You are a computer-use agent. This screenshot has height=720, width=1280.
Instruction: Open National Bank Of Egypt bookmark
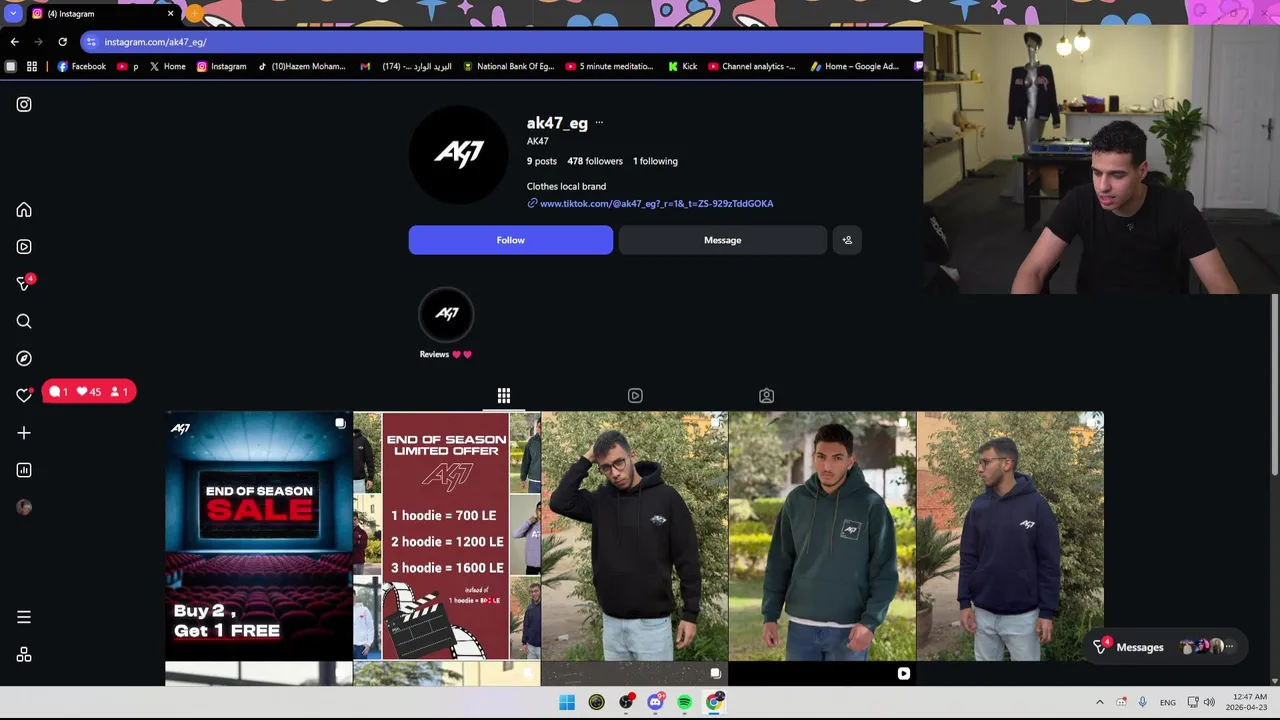[x=508, y=67]
